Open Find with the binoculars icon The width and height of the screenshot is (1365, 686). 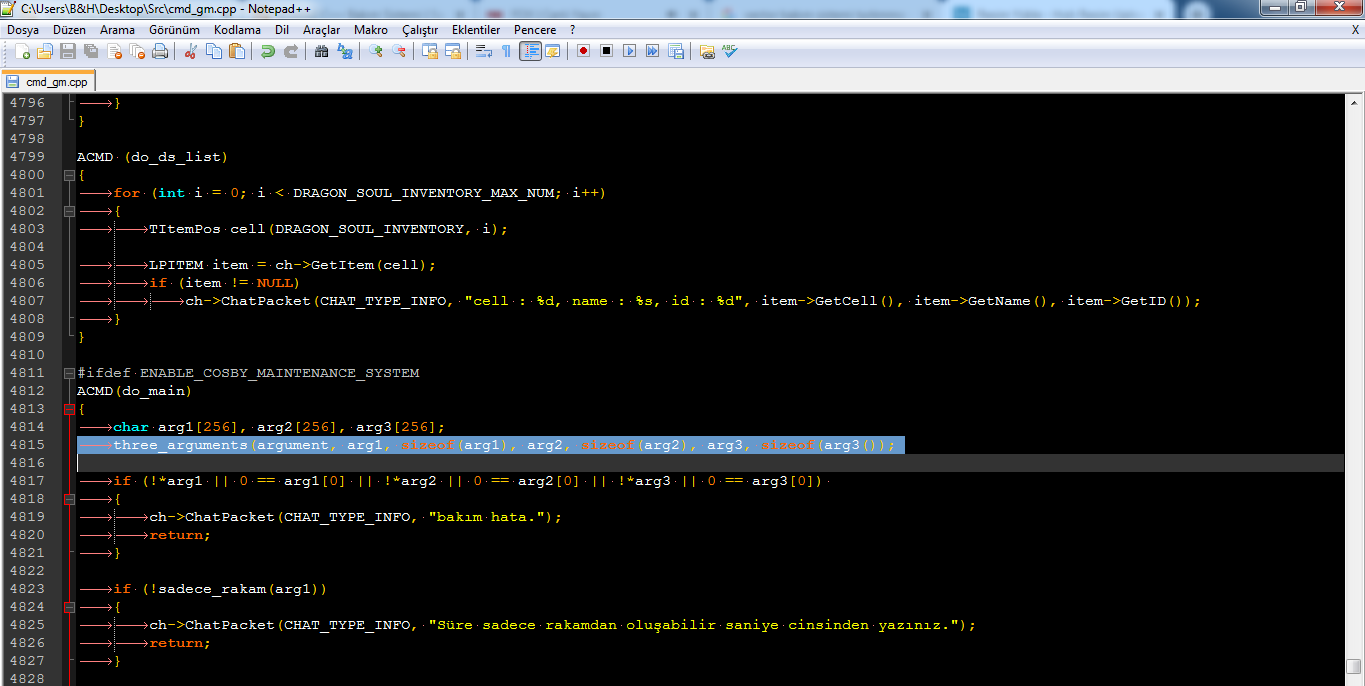[321, 51]
